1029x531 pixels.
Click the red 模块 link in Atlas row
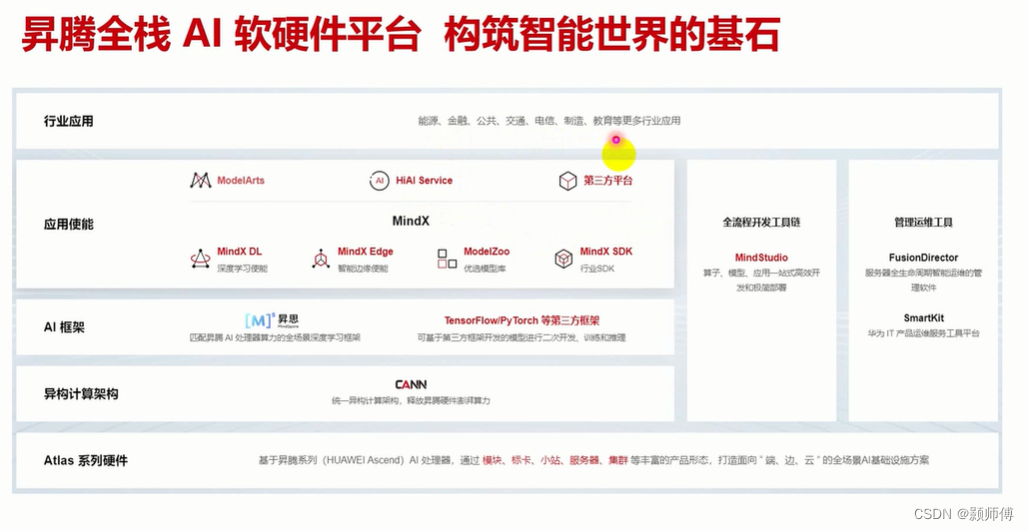(492, 460)
